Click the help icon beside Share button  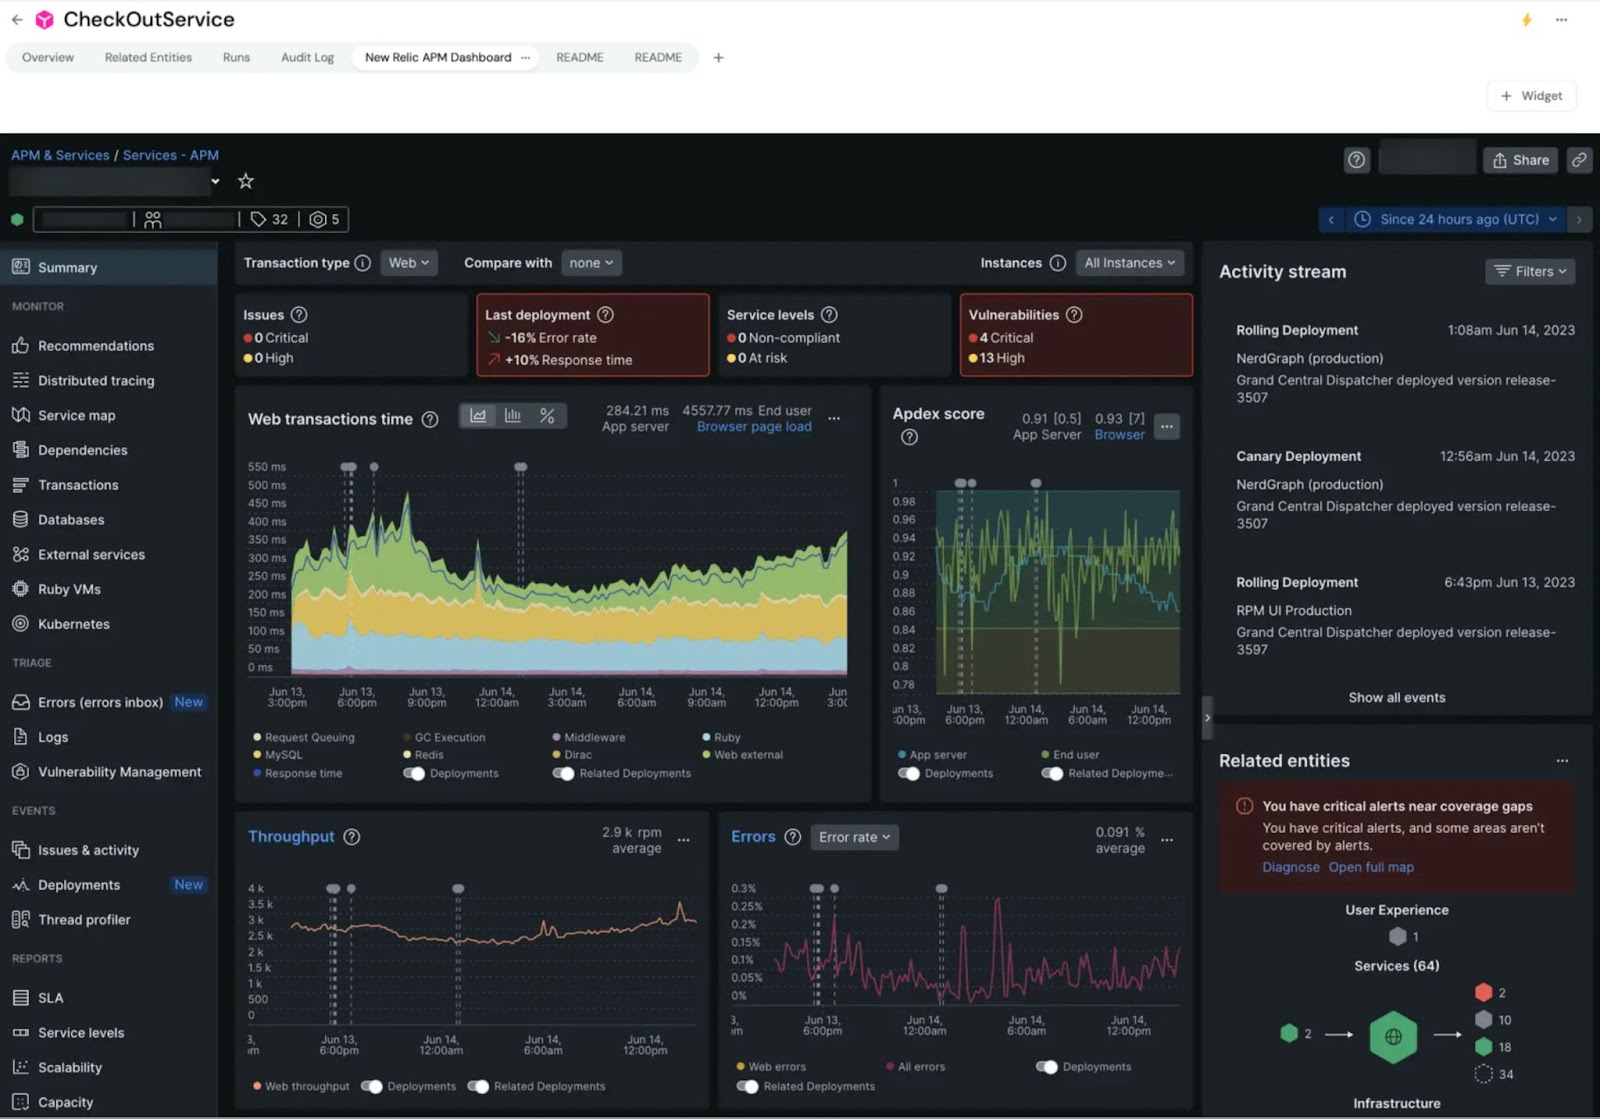pos(1356,160)
